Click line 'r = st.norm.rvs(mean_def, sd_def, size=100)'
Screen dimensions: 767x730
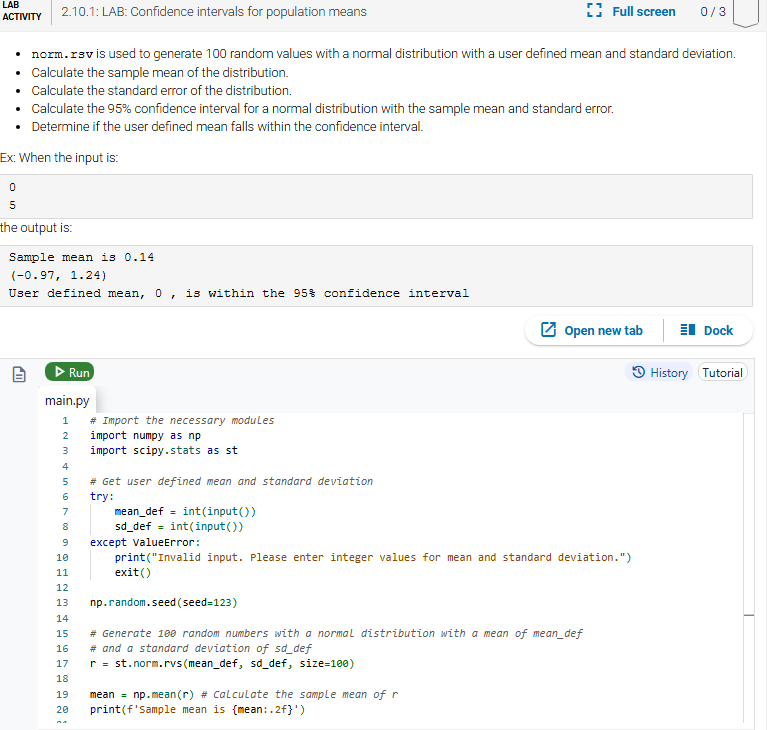(222, 664)
